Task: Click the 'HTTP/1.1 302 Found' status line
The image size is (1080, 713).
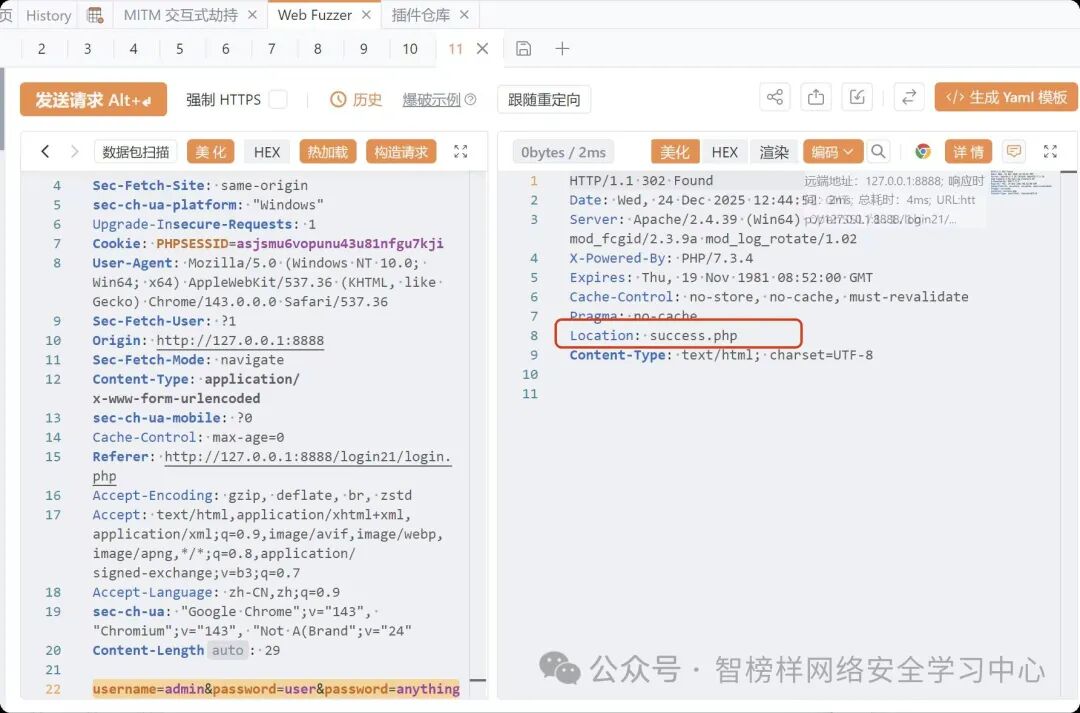Action: point(641,180)
